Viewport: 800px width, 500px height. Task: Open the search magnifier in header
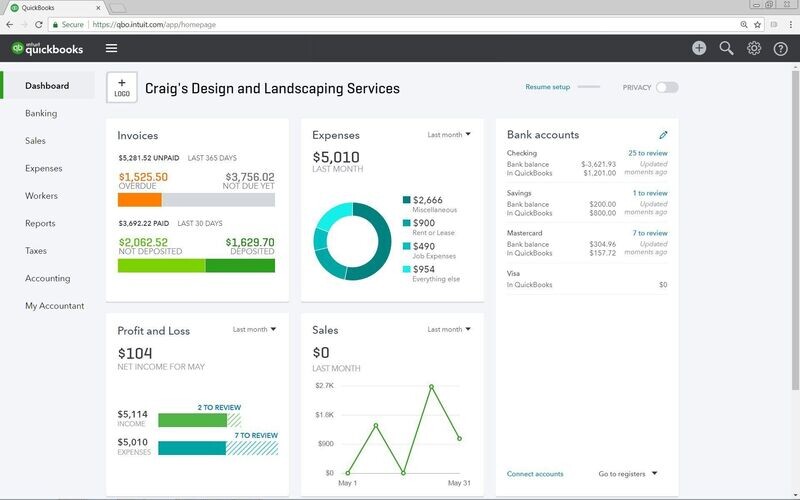[727, 48]
